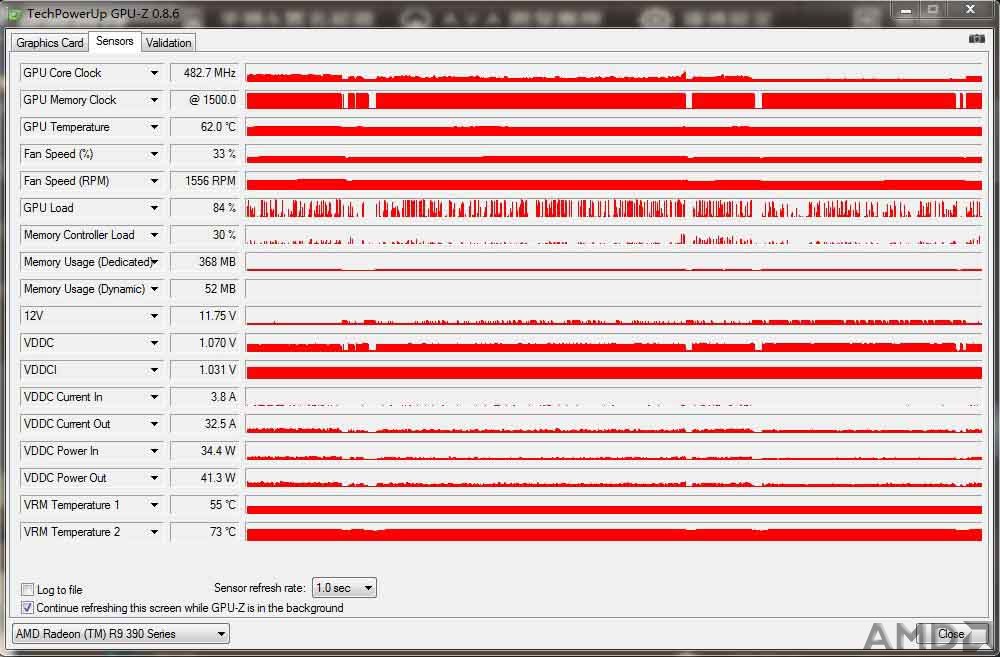
Task: Click the 30 % memory controller load value
Action: [x=205, y=235]
